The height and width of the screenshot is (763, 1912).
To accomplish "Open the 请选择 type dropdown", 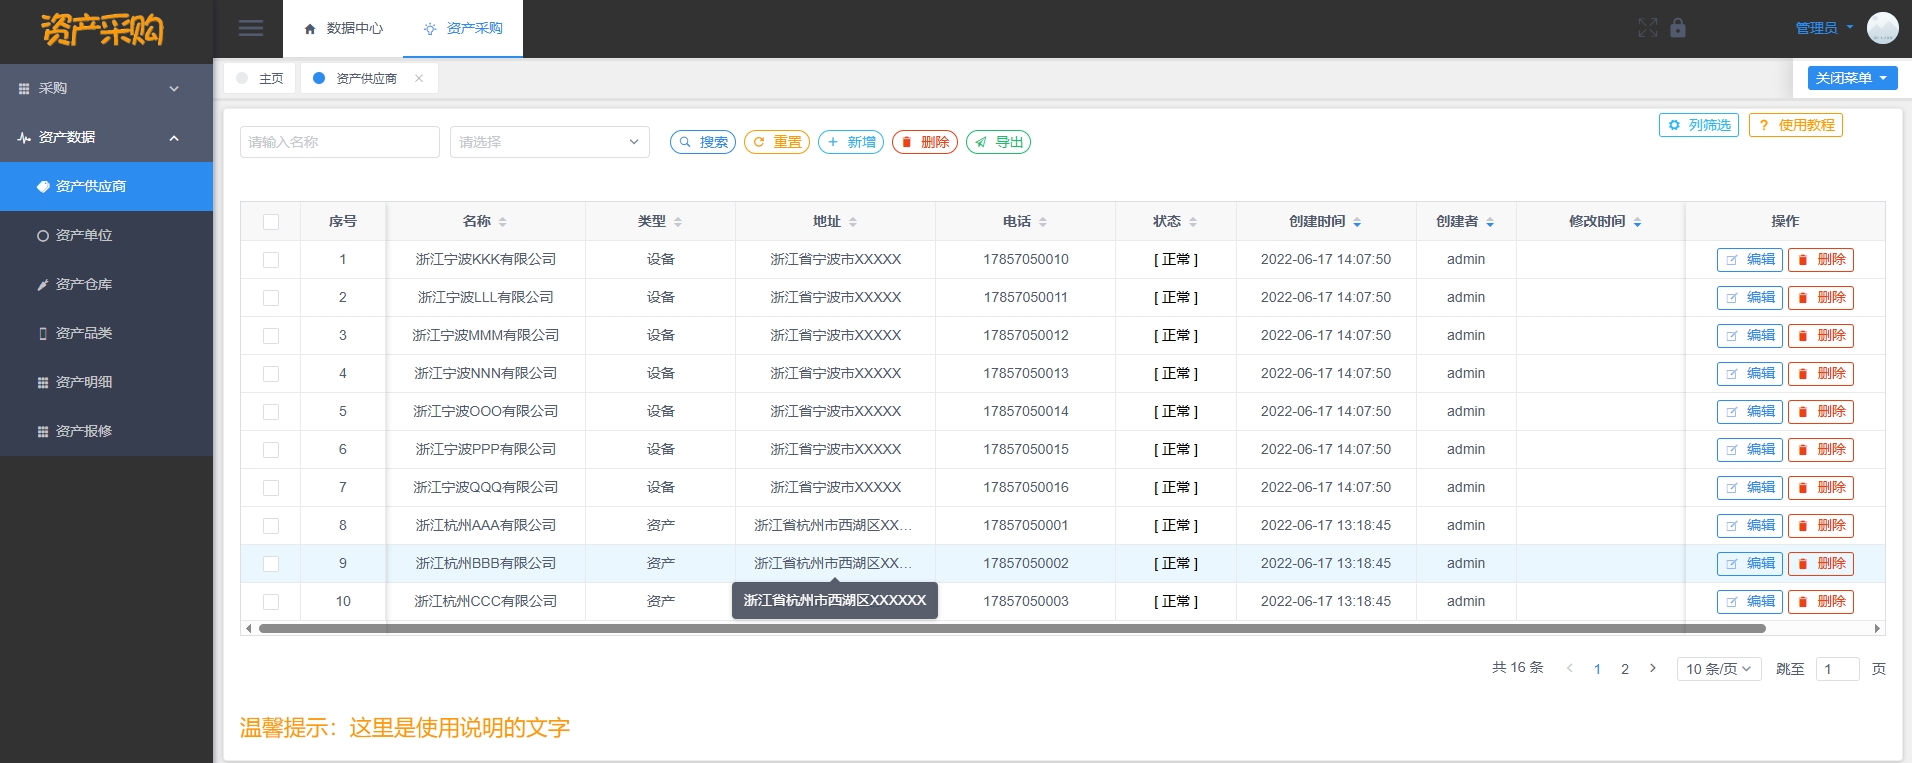I will point(550,142).
